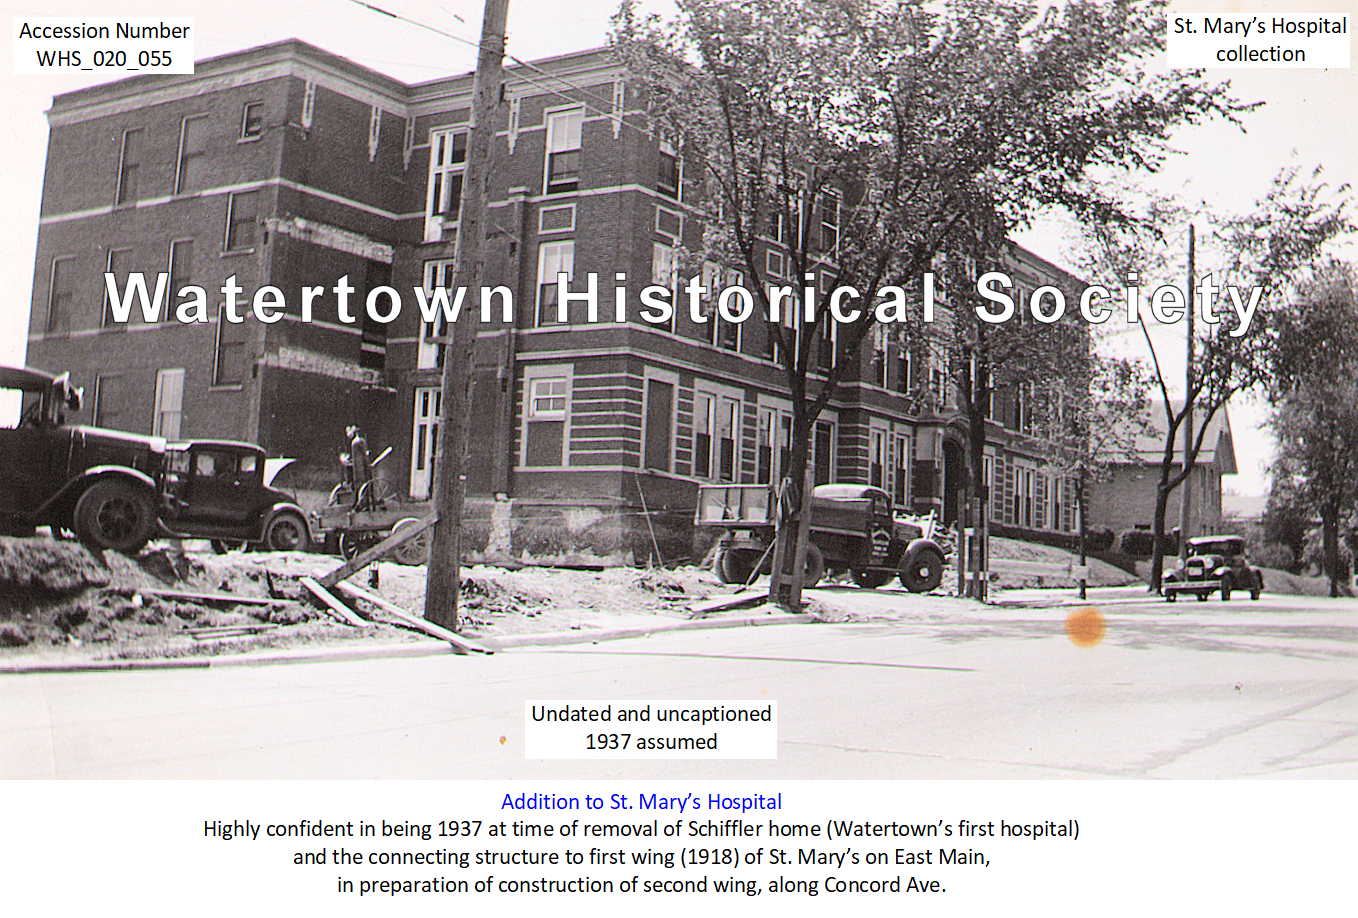Click the caption line starting 'Highly confident in being 1937'
Viewport: 1358px width, 918px height.
[641, 829]
